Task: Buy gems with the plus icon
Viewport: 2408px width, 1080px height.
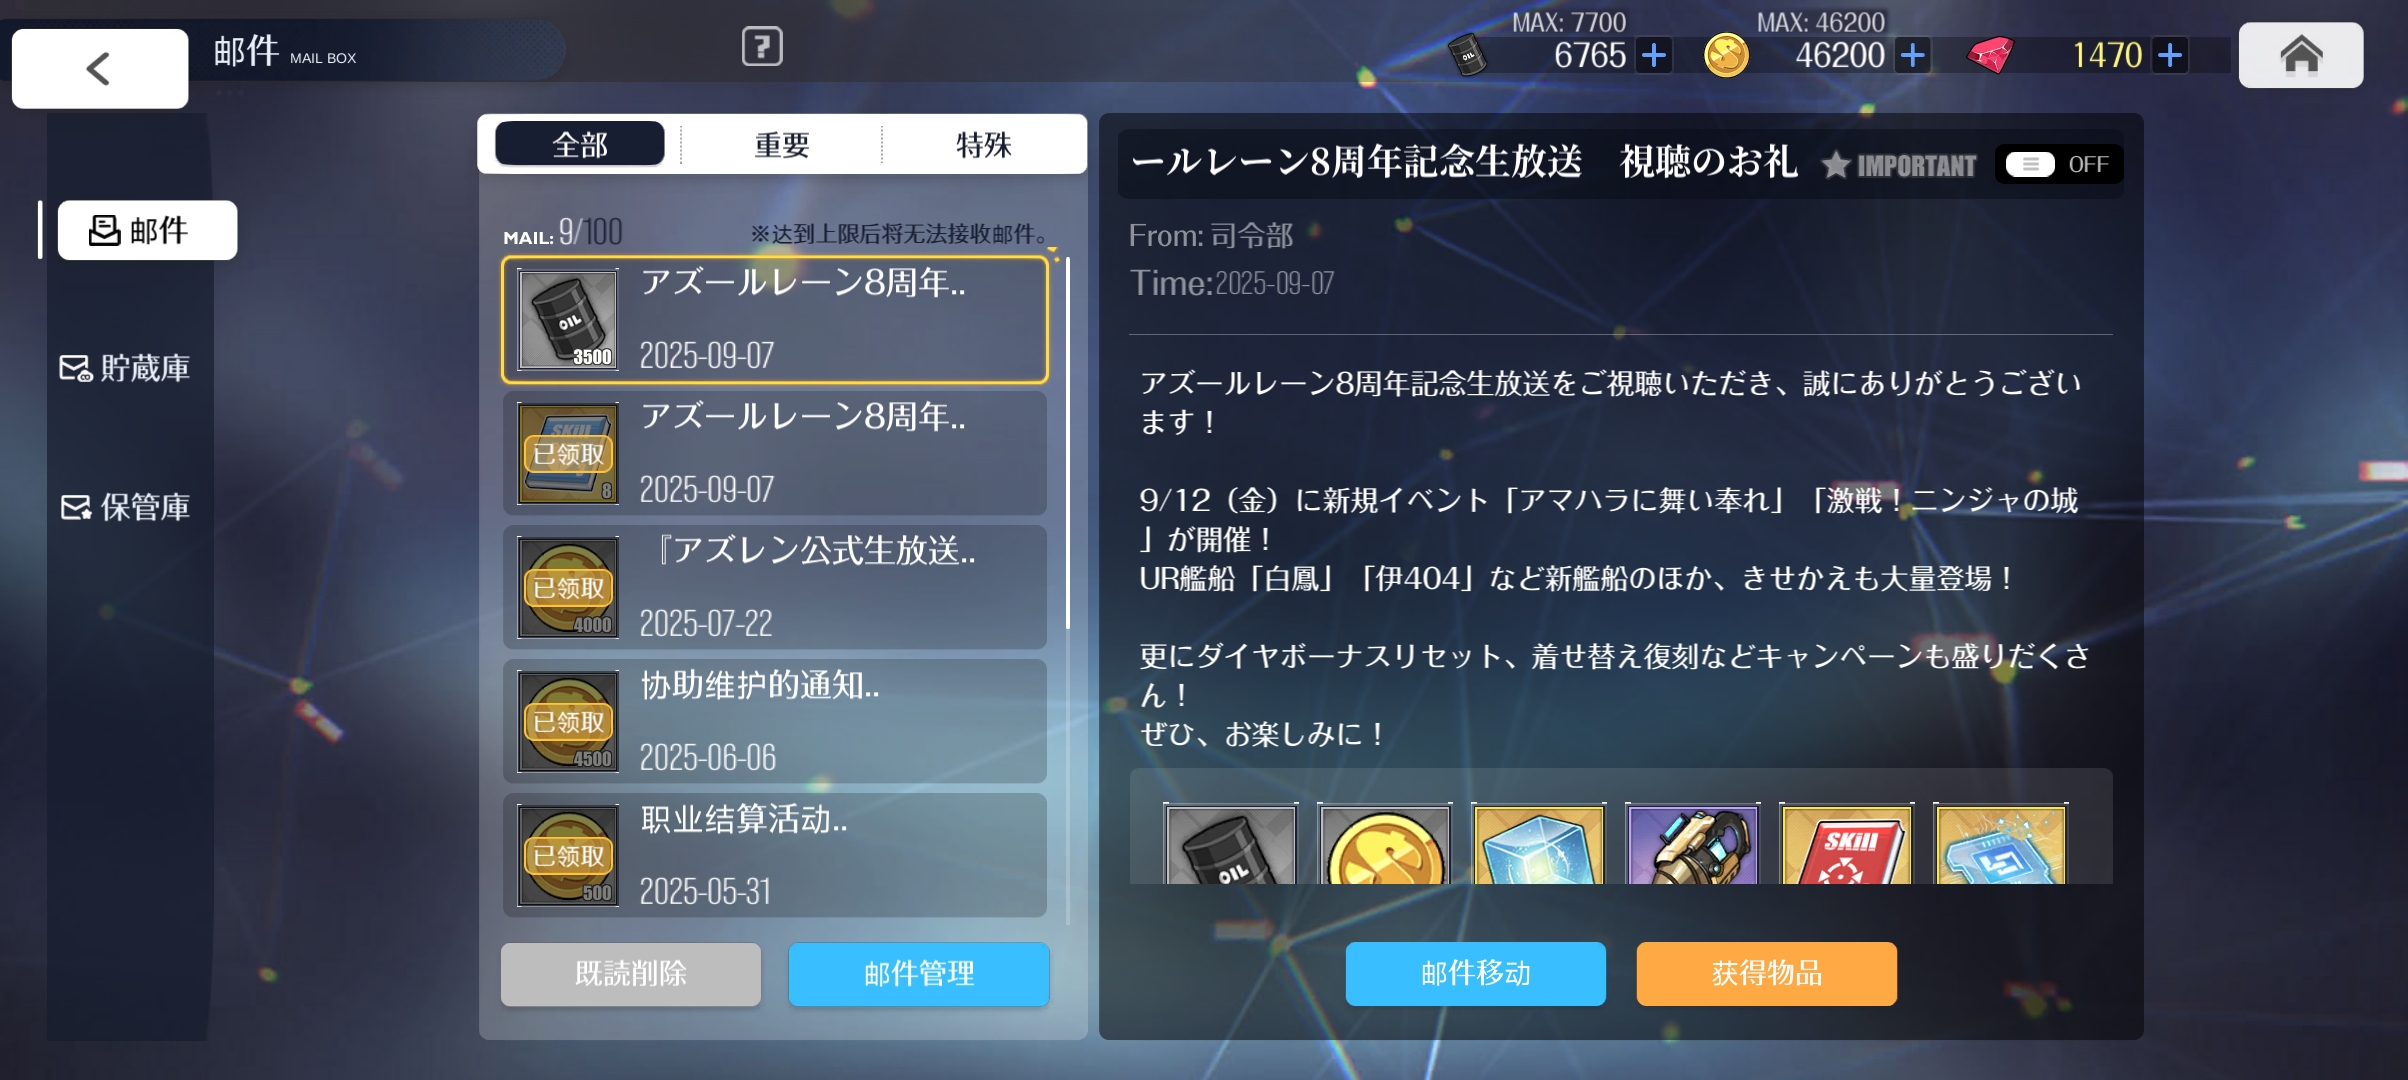Action: tap(2169, 55)
